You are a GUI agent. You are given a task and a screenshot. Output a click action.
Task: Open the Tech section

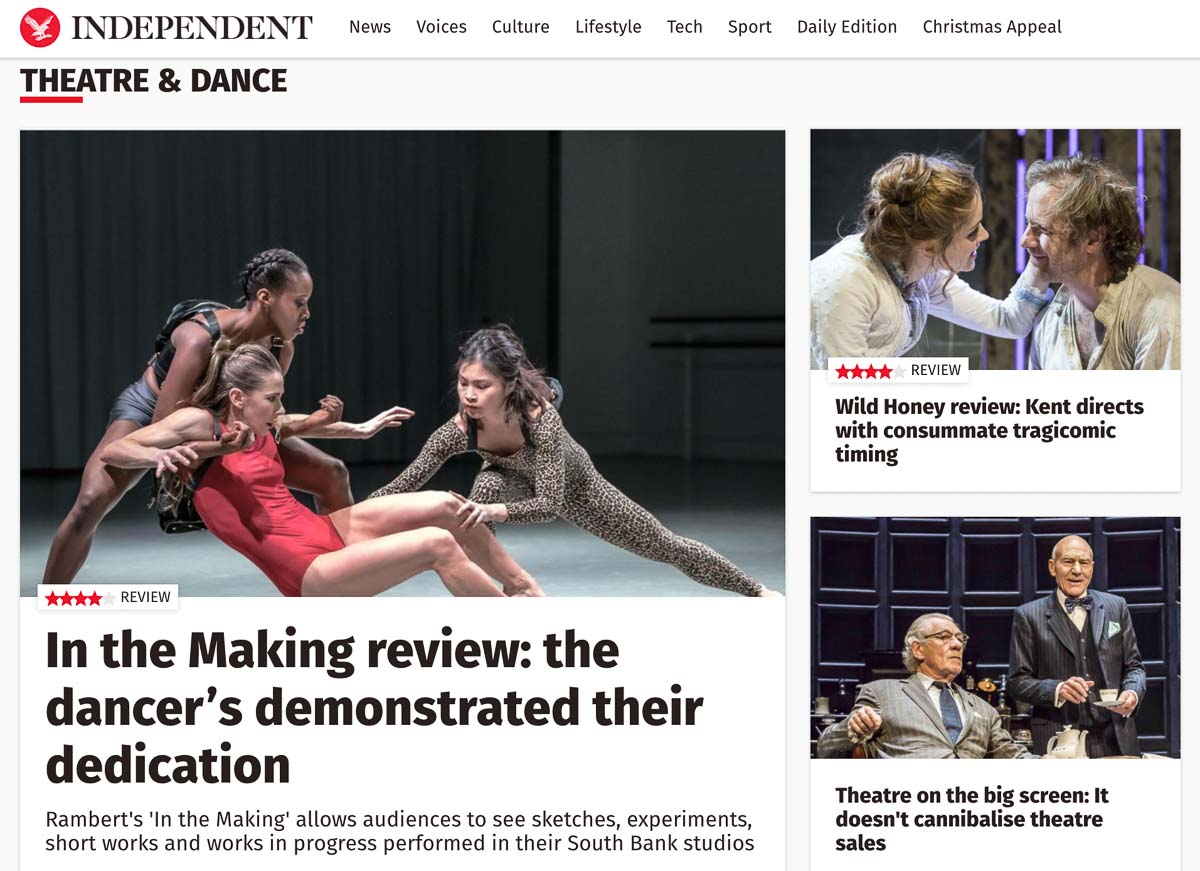pyautogui.click(x=684, y=27)
